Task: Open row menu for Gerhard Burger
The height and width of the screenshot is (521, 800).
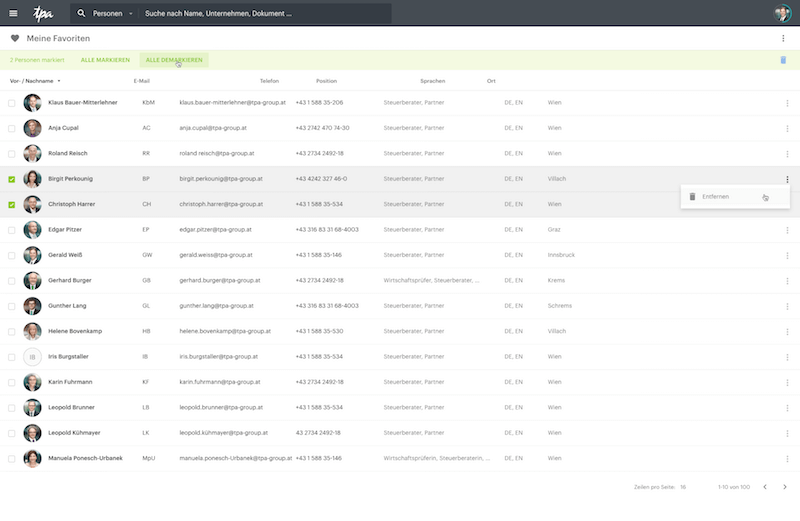Action: click(787, 281)
